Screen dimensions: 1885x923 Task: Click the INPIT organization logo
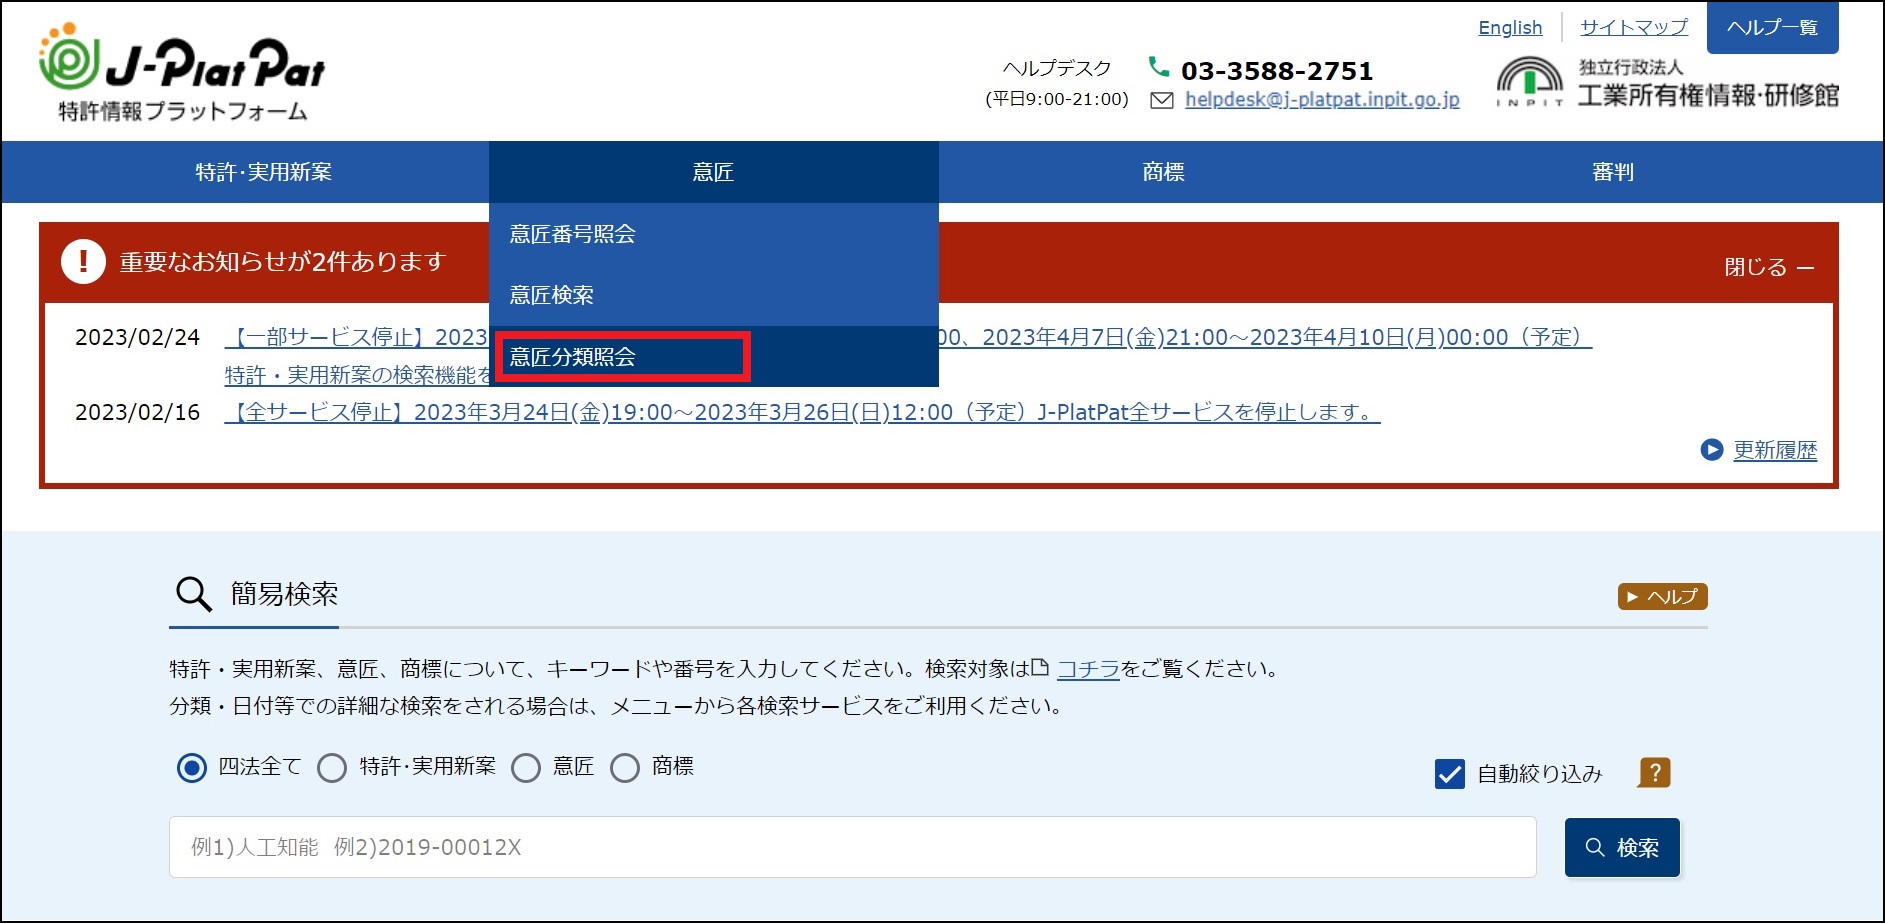1529,81
